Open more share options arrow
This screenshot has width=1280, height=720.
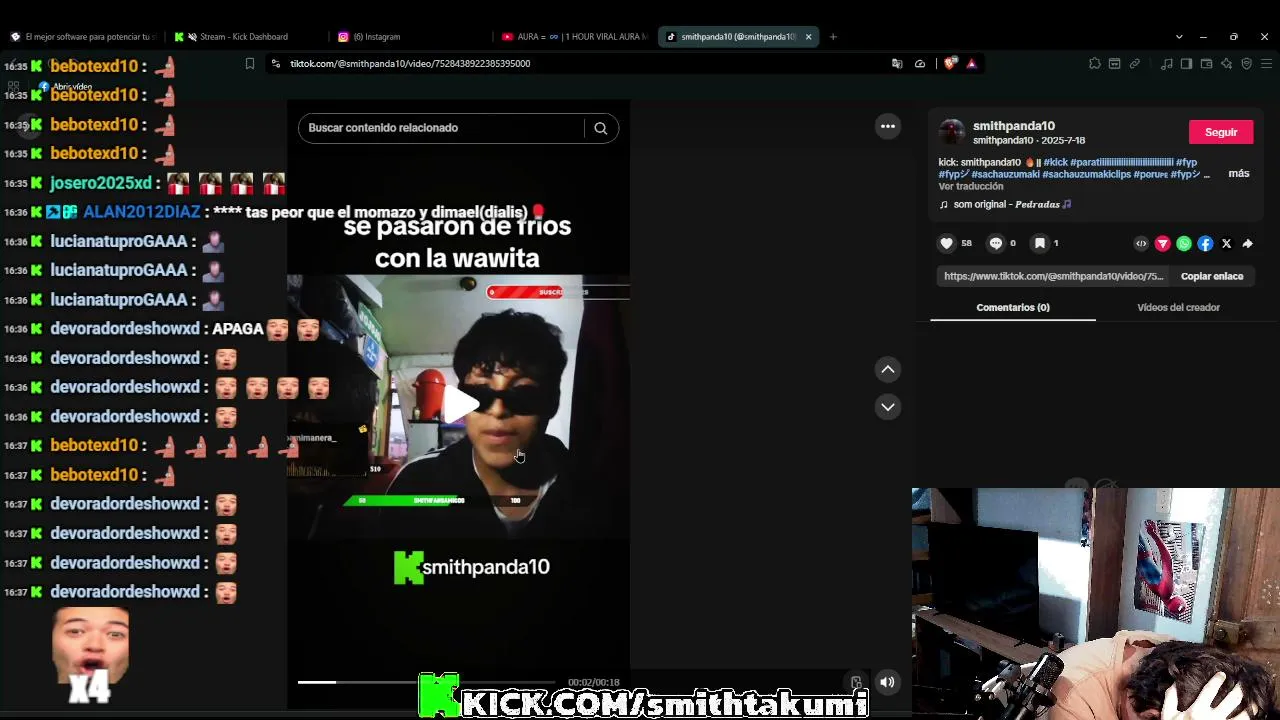1248,243
